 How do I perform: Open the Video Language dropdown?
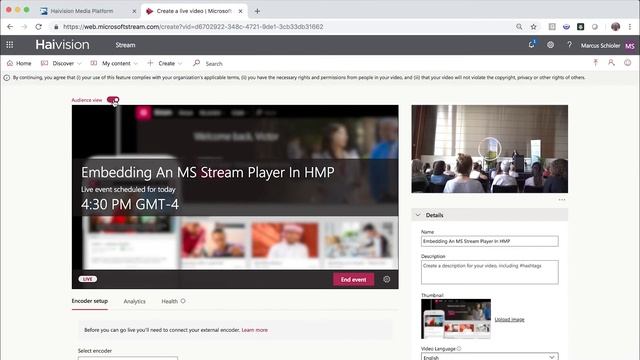(489, 357)
